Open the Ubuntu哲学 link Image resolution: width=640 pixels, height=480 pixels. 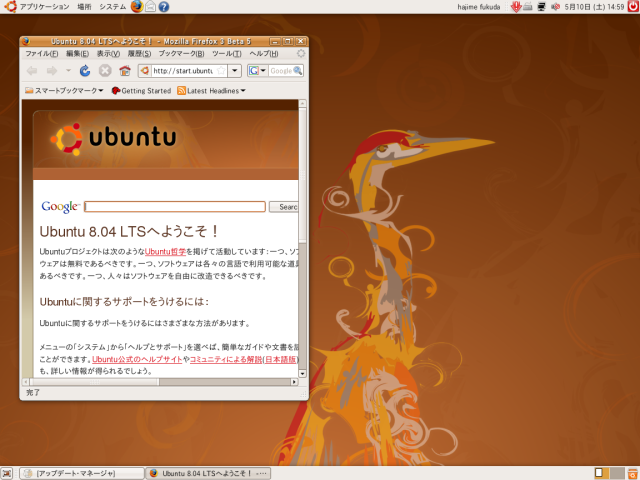click(165, 252)
